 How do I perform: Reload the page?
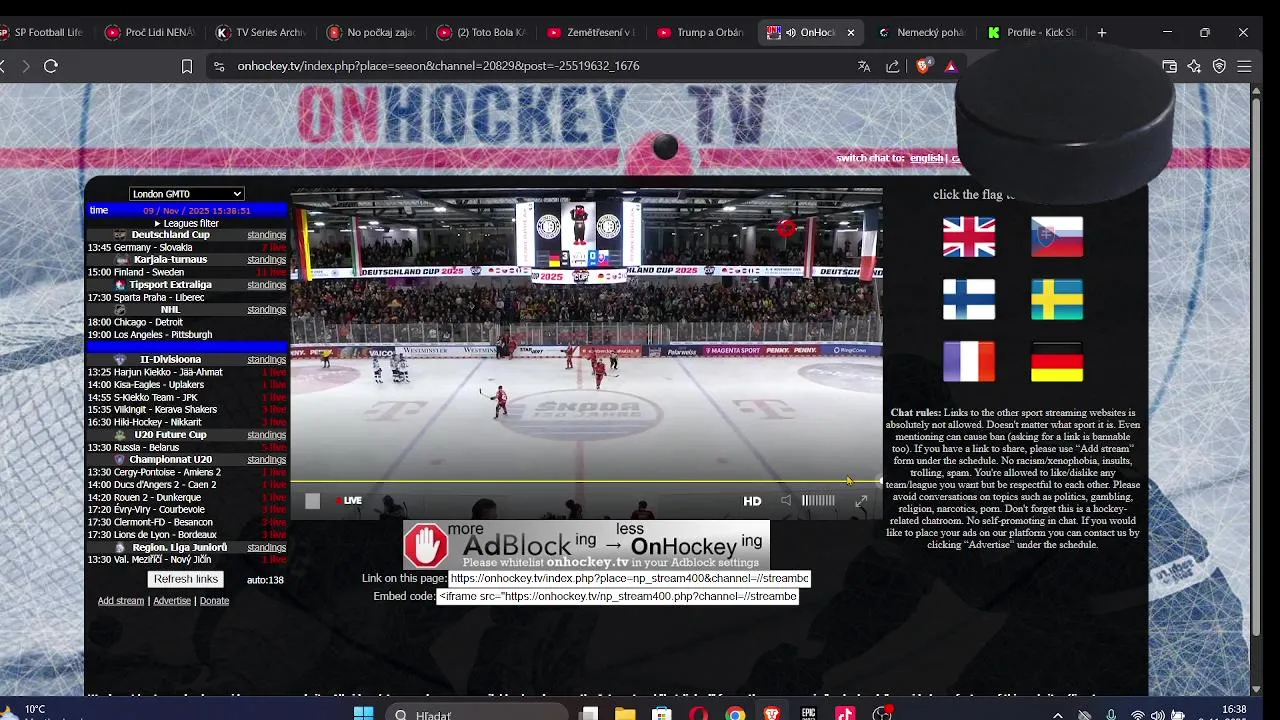pos(51,66)
